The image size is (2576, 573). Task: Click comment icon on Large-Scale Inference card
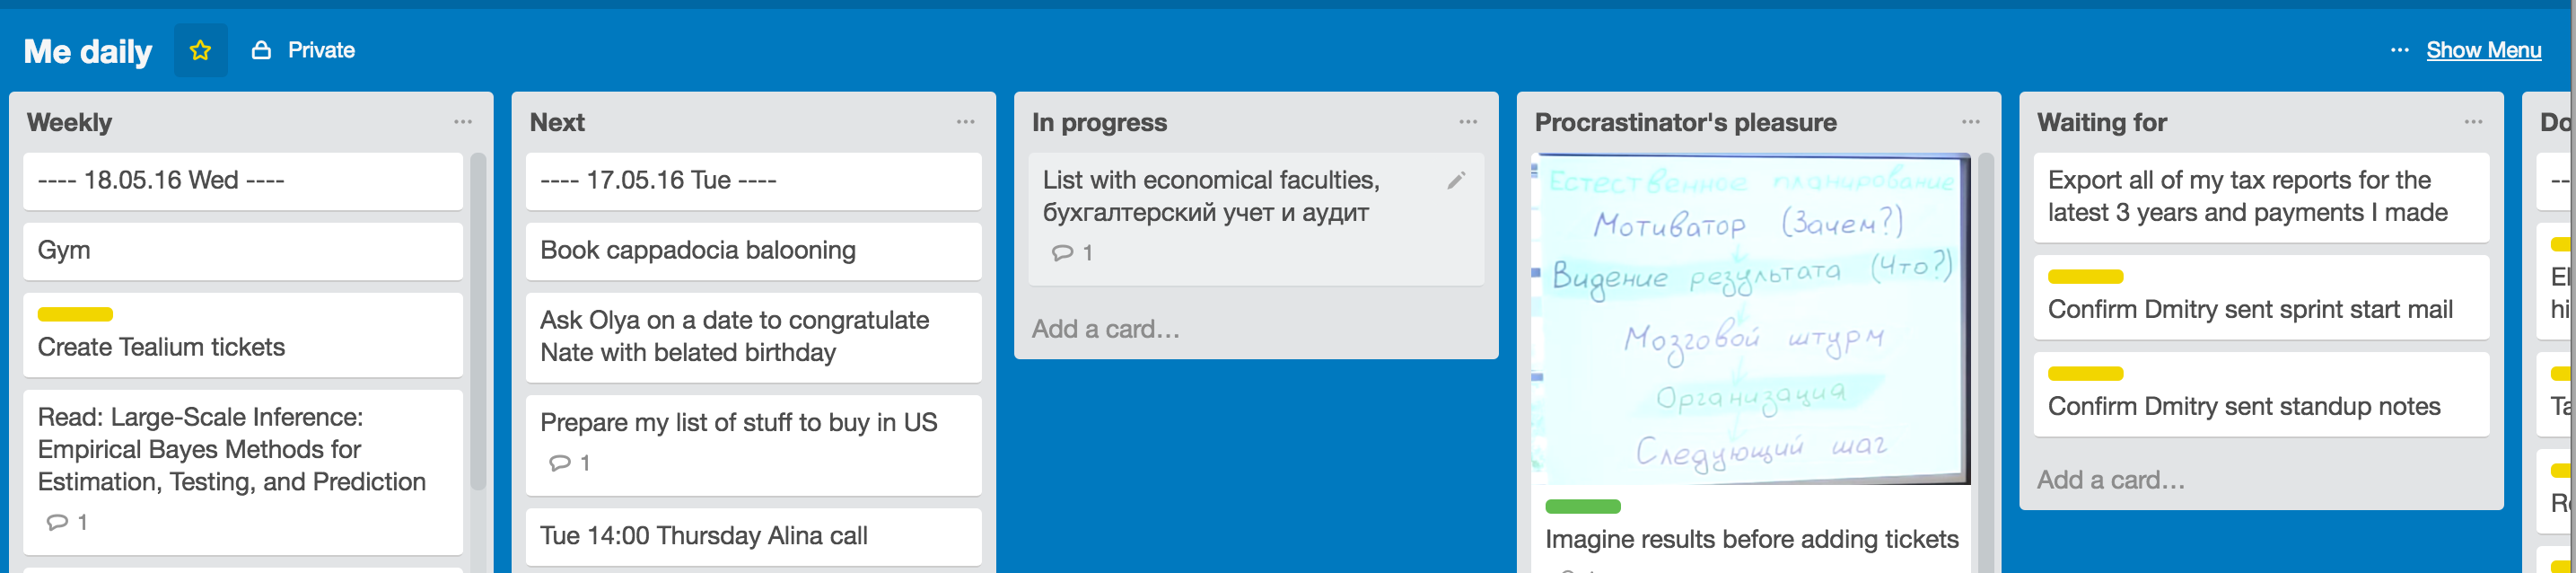click(x=57, y=522)
